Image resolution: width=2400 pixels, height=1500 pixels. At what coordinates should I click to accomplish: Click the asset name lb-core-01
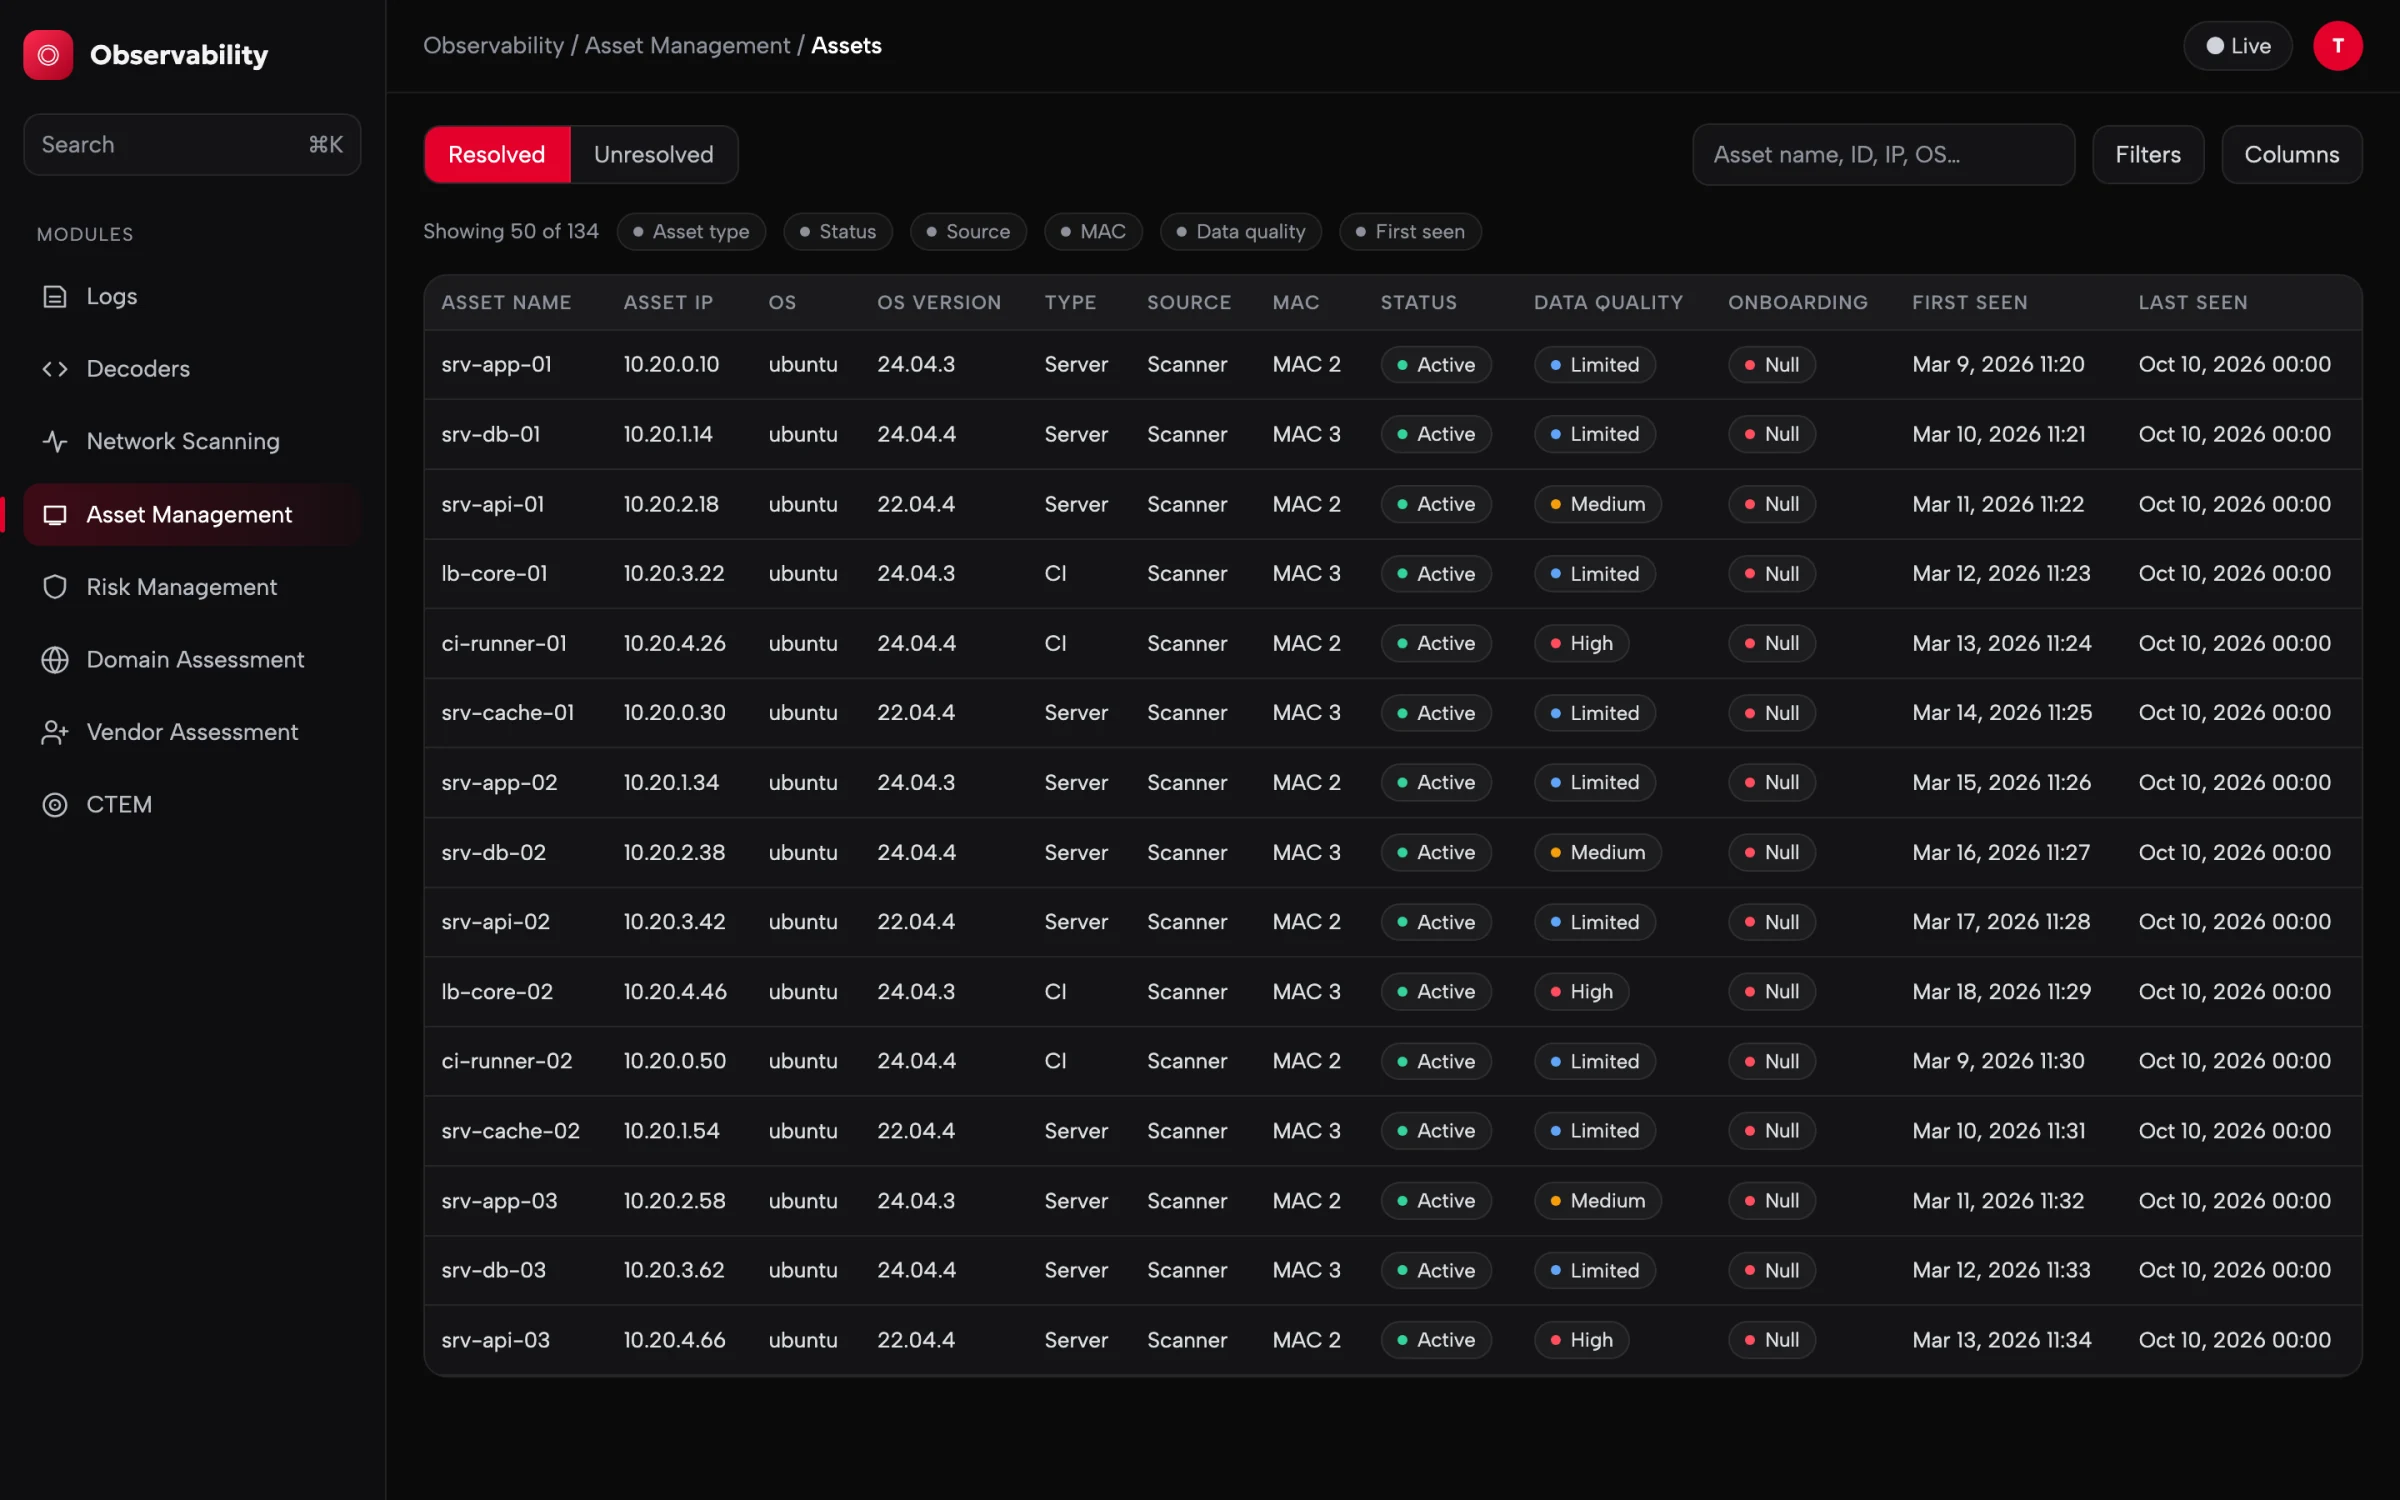click(x=494, y=574)
